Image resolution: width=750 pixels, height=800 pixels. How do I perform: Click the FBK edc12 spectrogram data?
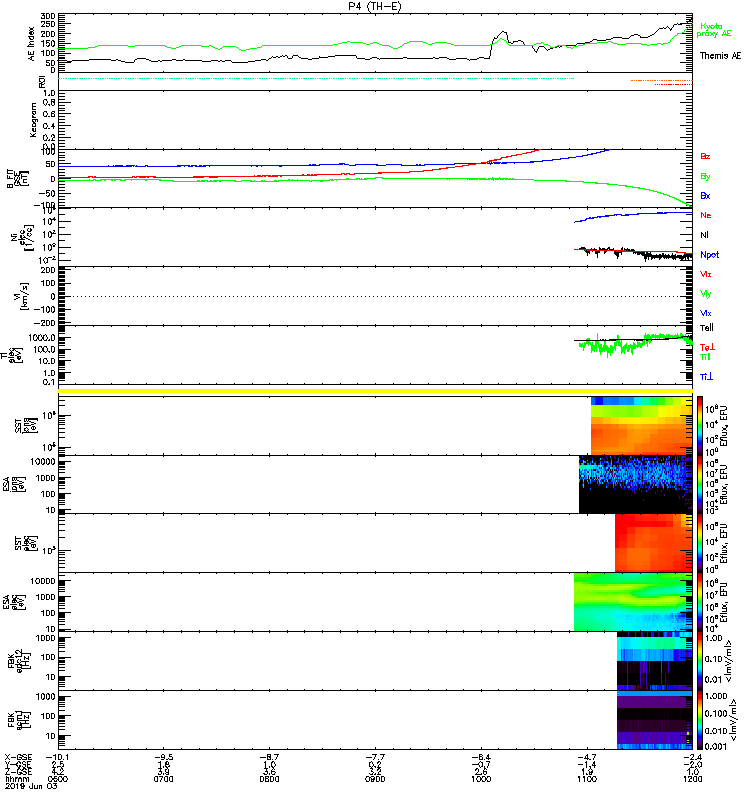coord(655,660)
